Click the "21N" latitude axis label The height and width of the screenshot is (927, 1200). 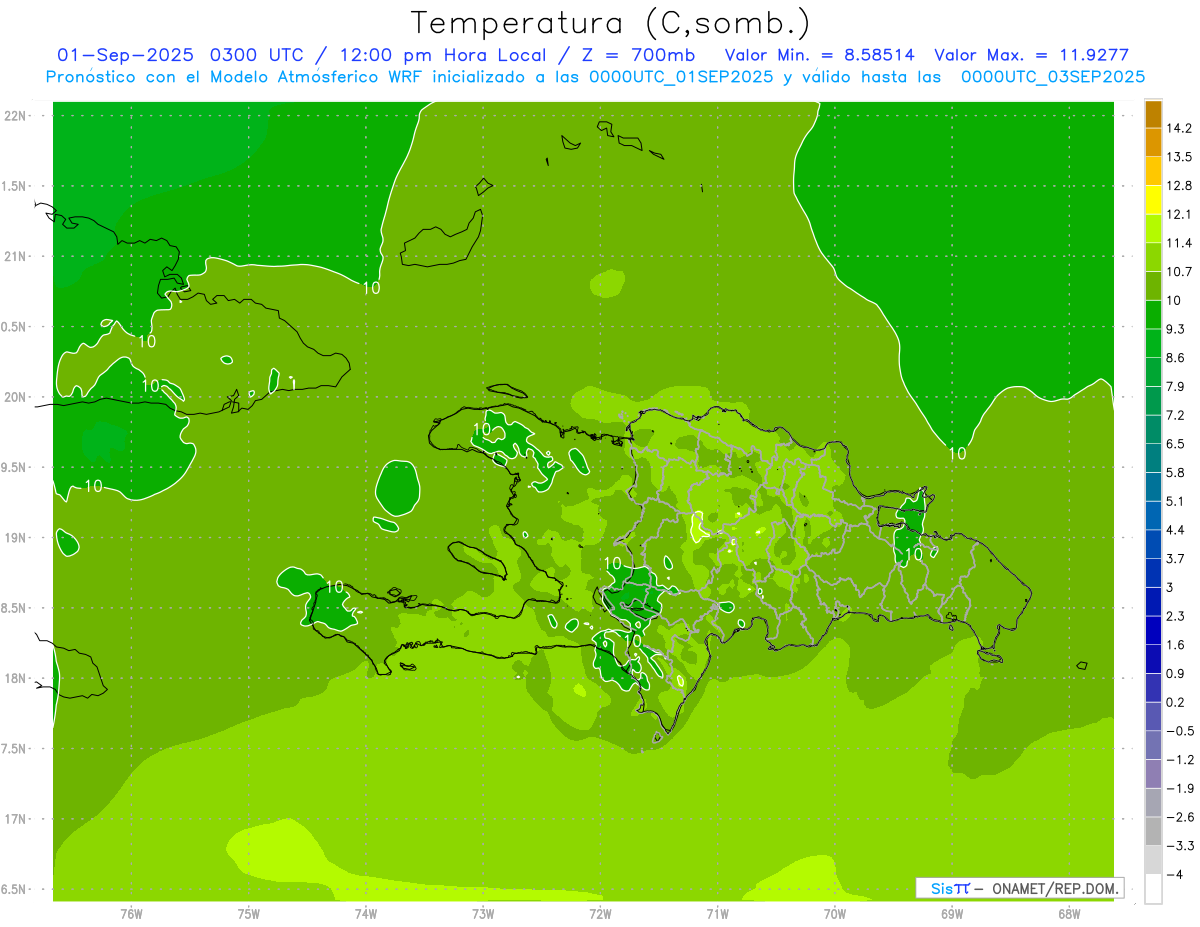click(16, 257)
